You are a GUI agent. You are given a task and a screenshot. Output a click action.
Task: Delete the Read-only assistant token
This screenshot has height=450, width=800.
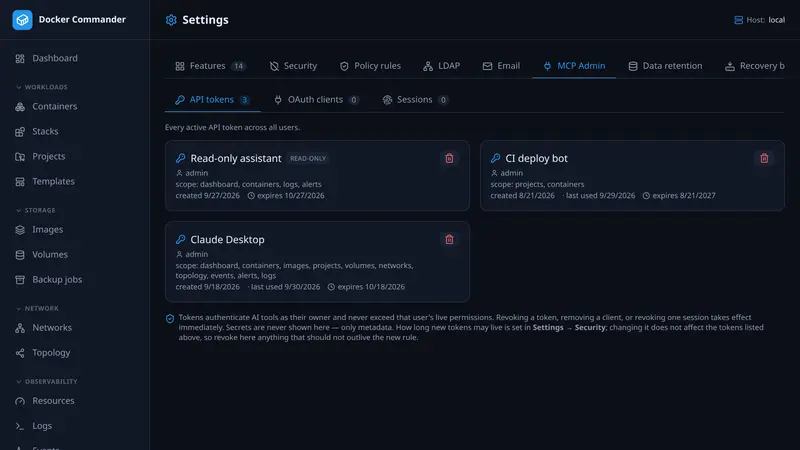click(449, 158)
